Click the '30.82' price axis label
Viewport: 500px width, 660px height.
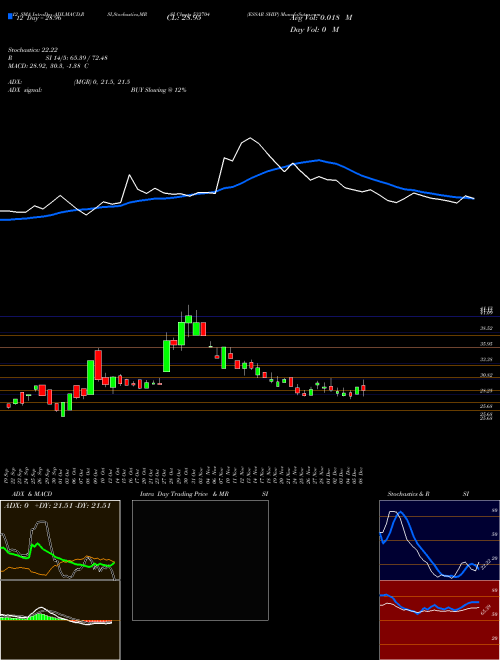point(486,375)
